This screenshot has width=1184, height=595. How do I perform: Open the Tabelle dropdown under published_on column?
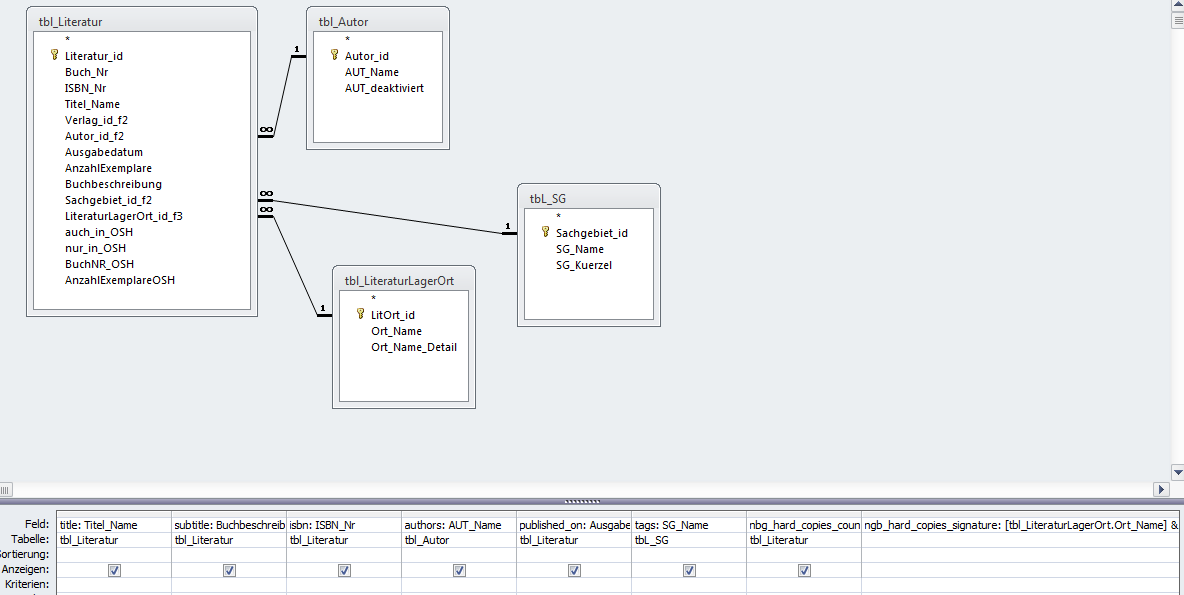pyautogui.click(x=574, y=538)
